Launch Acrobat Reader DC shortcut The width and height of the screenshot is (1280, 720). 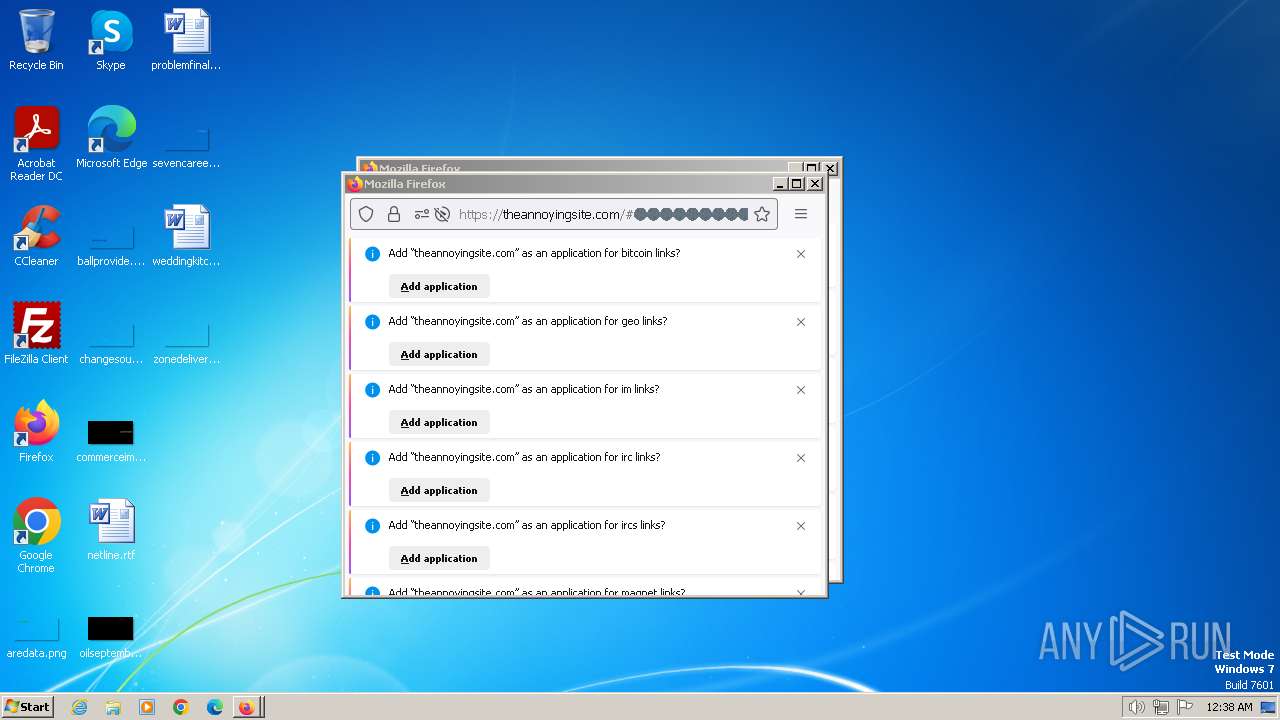36,145
